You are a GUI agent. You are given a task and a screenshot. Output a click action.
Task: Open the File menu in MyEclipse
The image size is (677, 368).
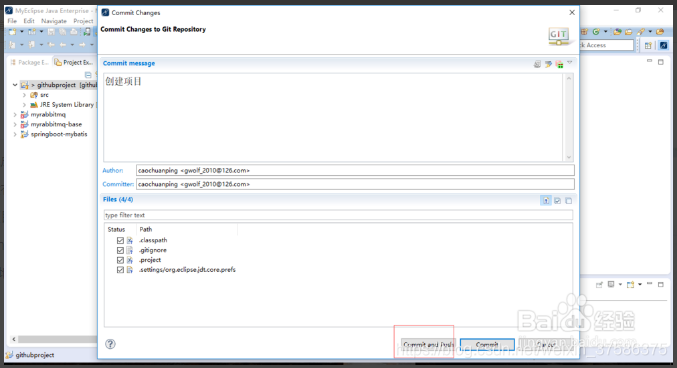pos(12,21)
